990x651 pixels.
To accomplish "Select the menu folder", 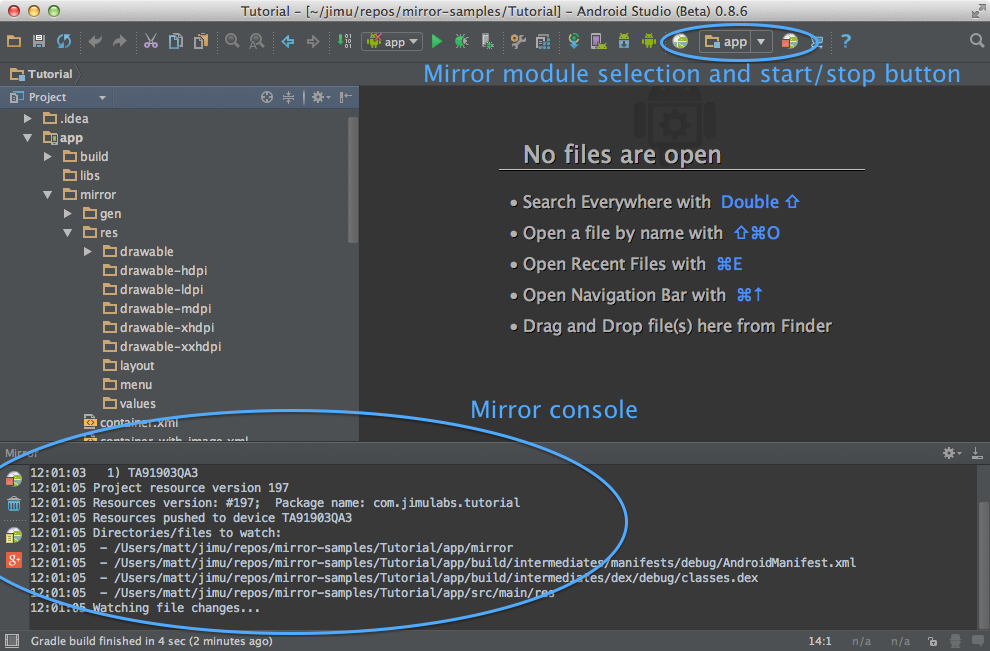I will pyautogui.click(x=128, y=385).
